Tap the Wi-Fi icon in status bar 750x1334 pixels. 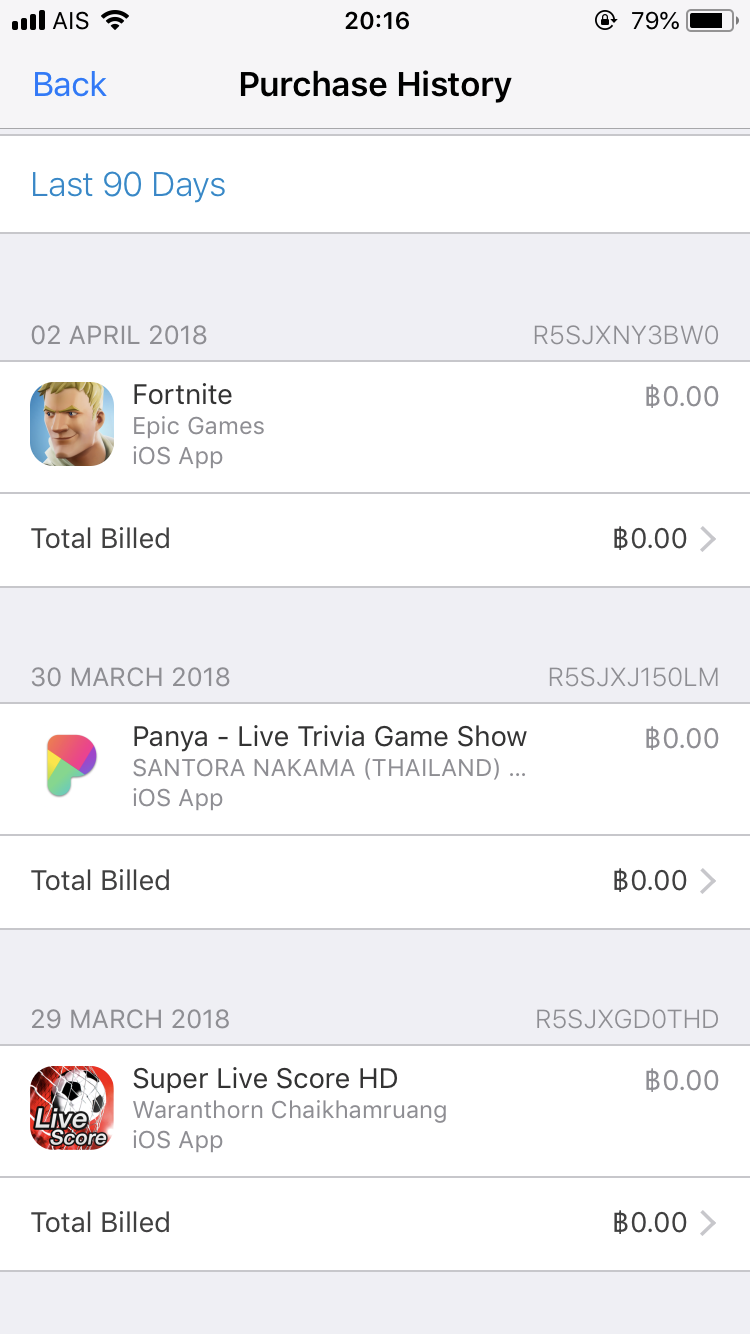coord(116,21)
